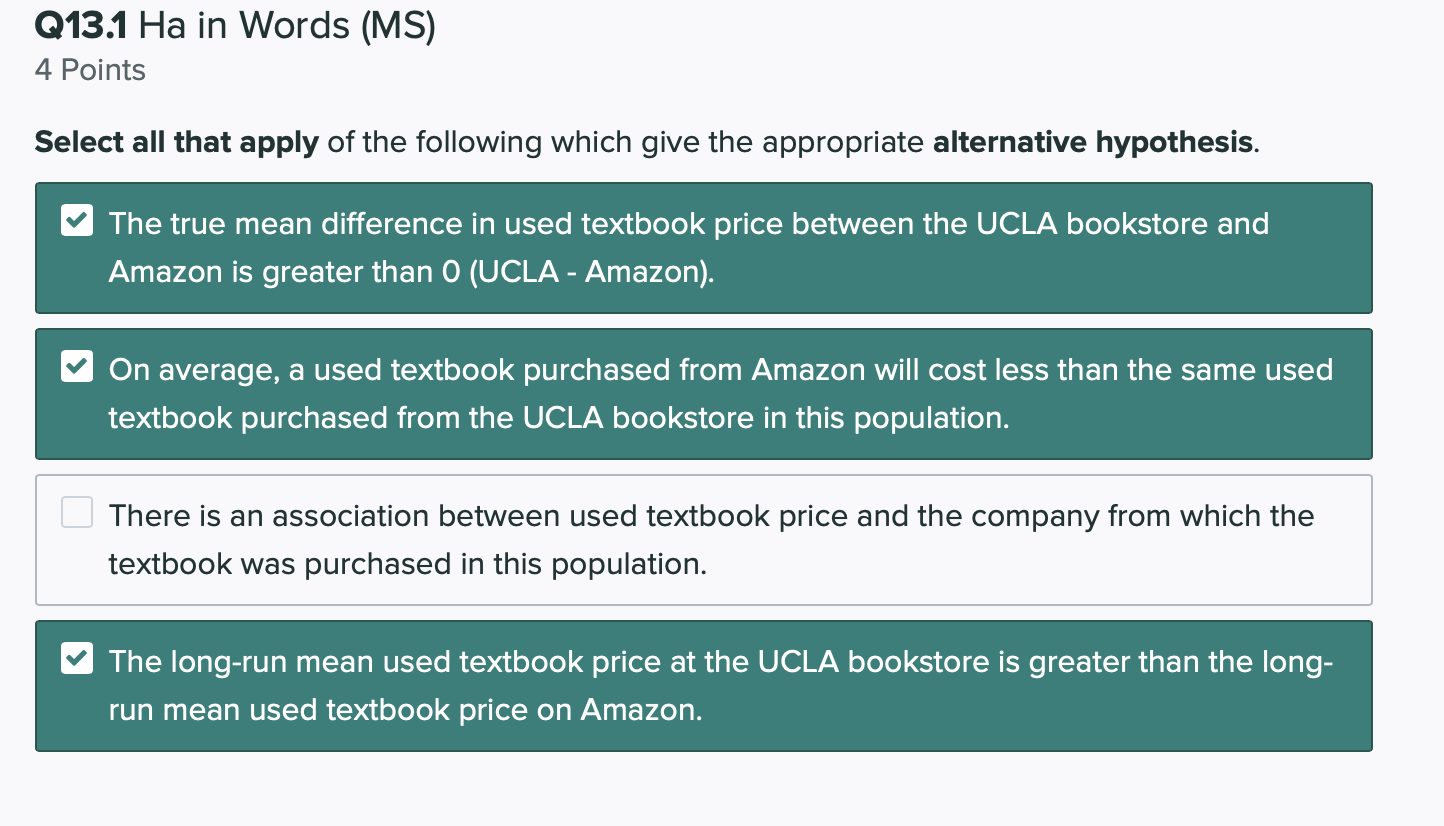This screenshot has width=1444, height=826.
Task: Uncheck the "On average, a used textbook" checkbox
Action: (76, 369)
